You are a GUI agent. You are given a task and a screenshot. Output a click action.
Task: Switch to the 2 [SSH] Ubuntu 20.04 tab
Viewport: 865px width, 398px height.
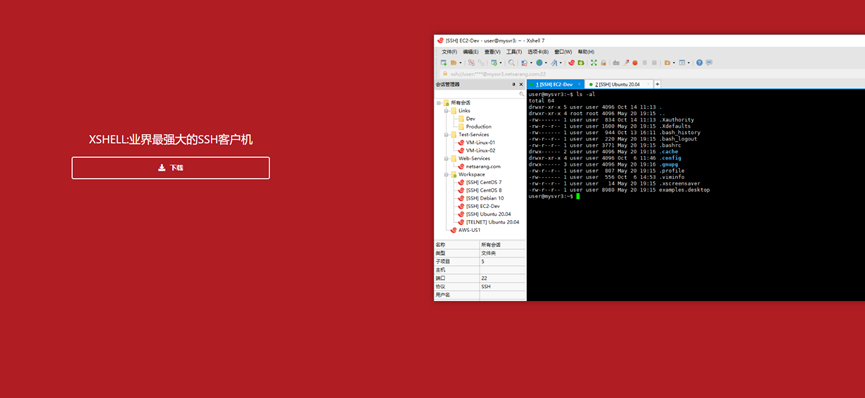pyautogui.click(x=618, y=84)
